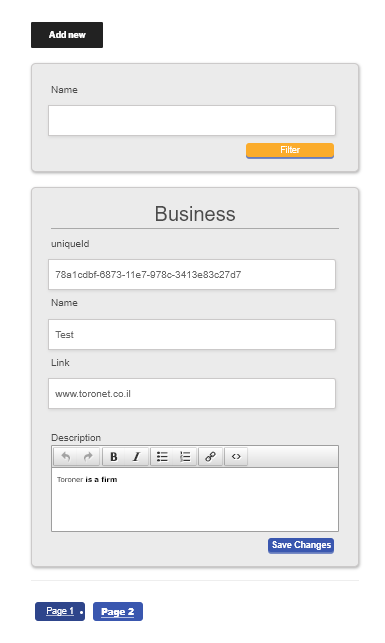The width and height of the screenshot is (385, 643).
Task: Insert a bulleted list in the description
Action: tap(162, 456)
